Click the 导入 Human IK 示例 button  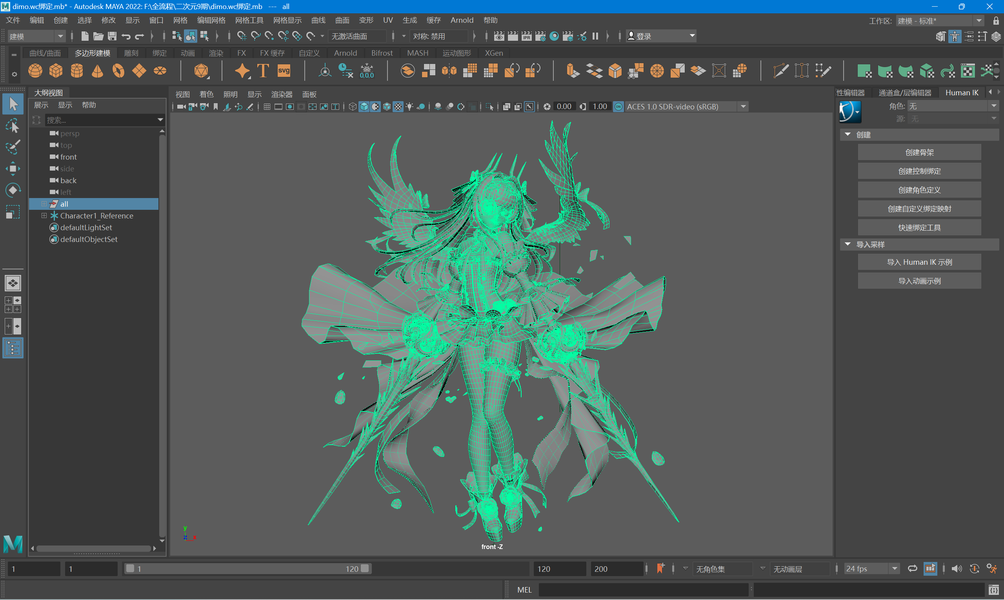[919, 262]
